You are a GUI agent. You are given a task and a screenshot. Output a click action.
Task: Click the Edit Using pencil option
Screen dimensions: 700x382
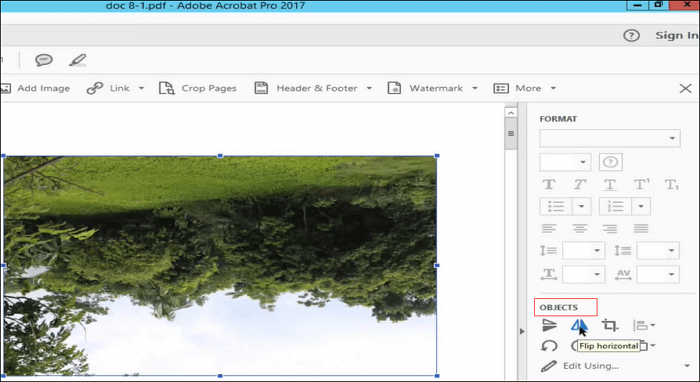click(x=579, y=366)
